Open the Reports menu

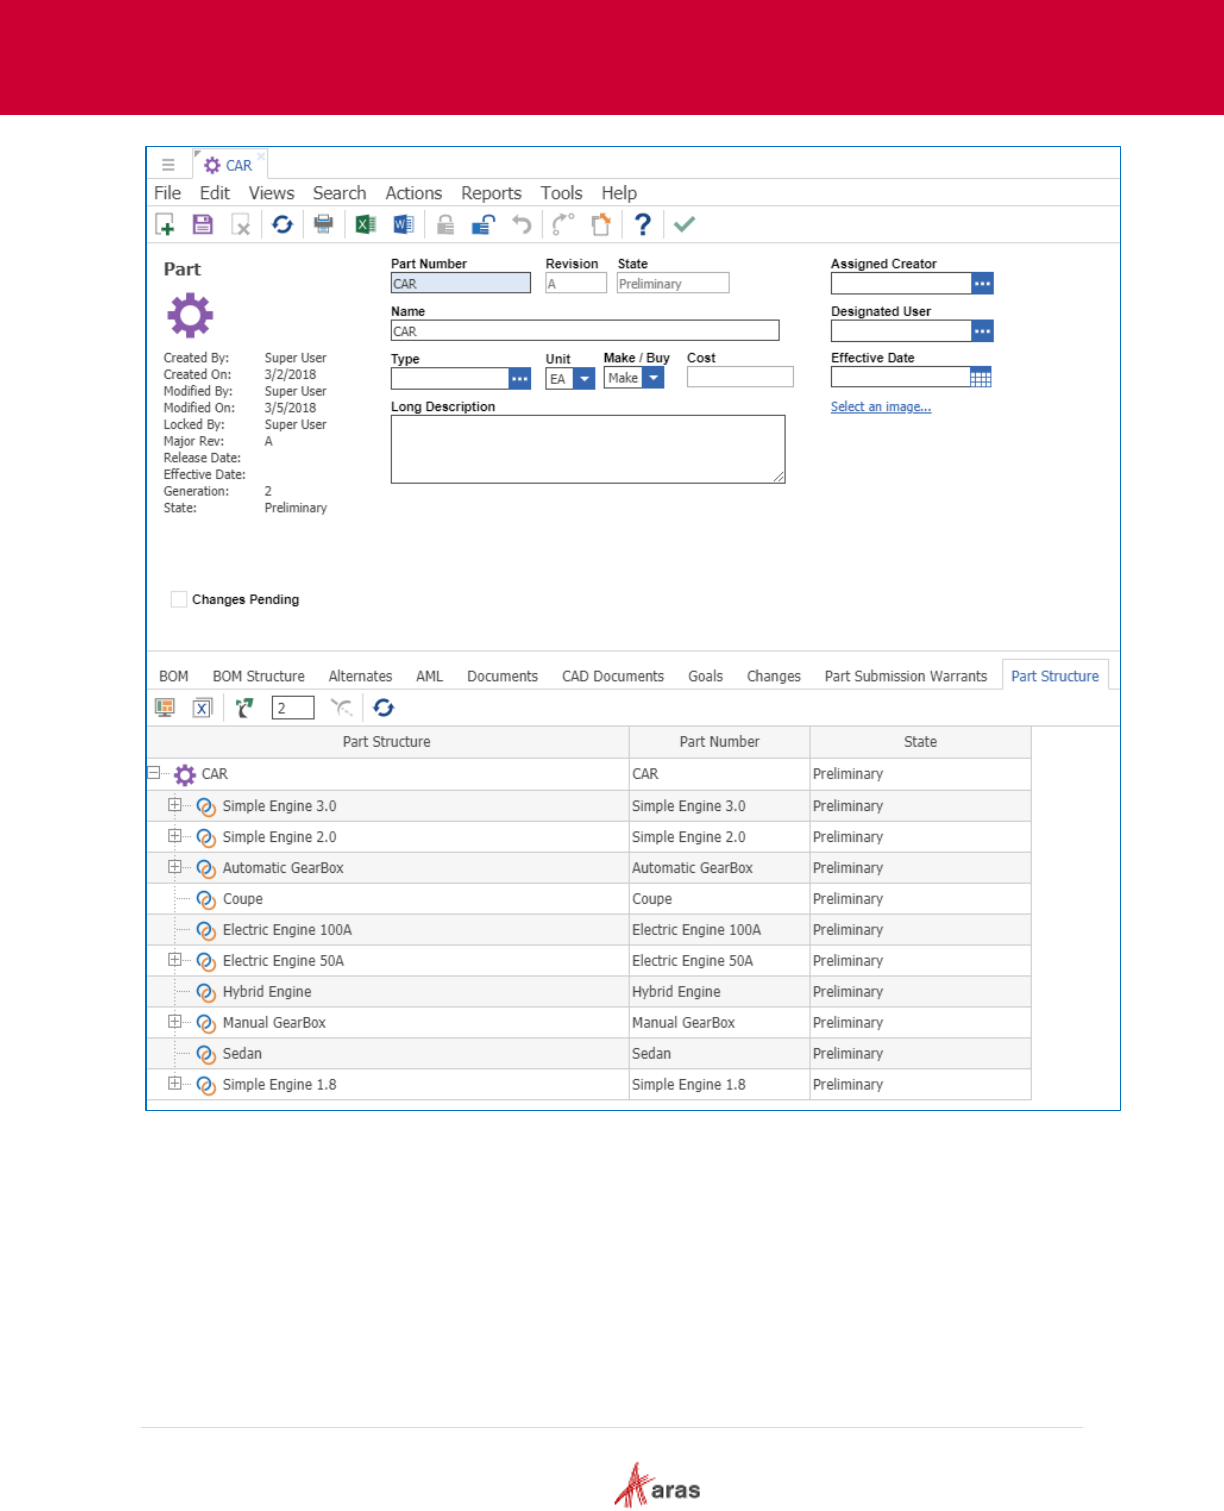[x=491, y=193]
